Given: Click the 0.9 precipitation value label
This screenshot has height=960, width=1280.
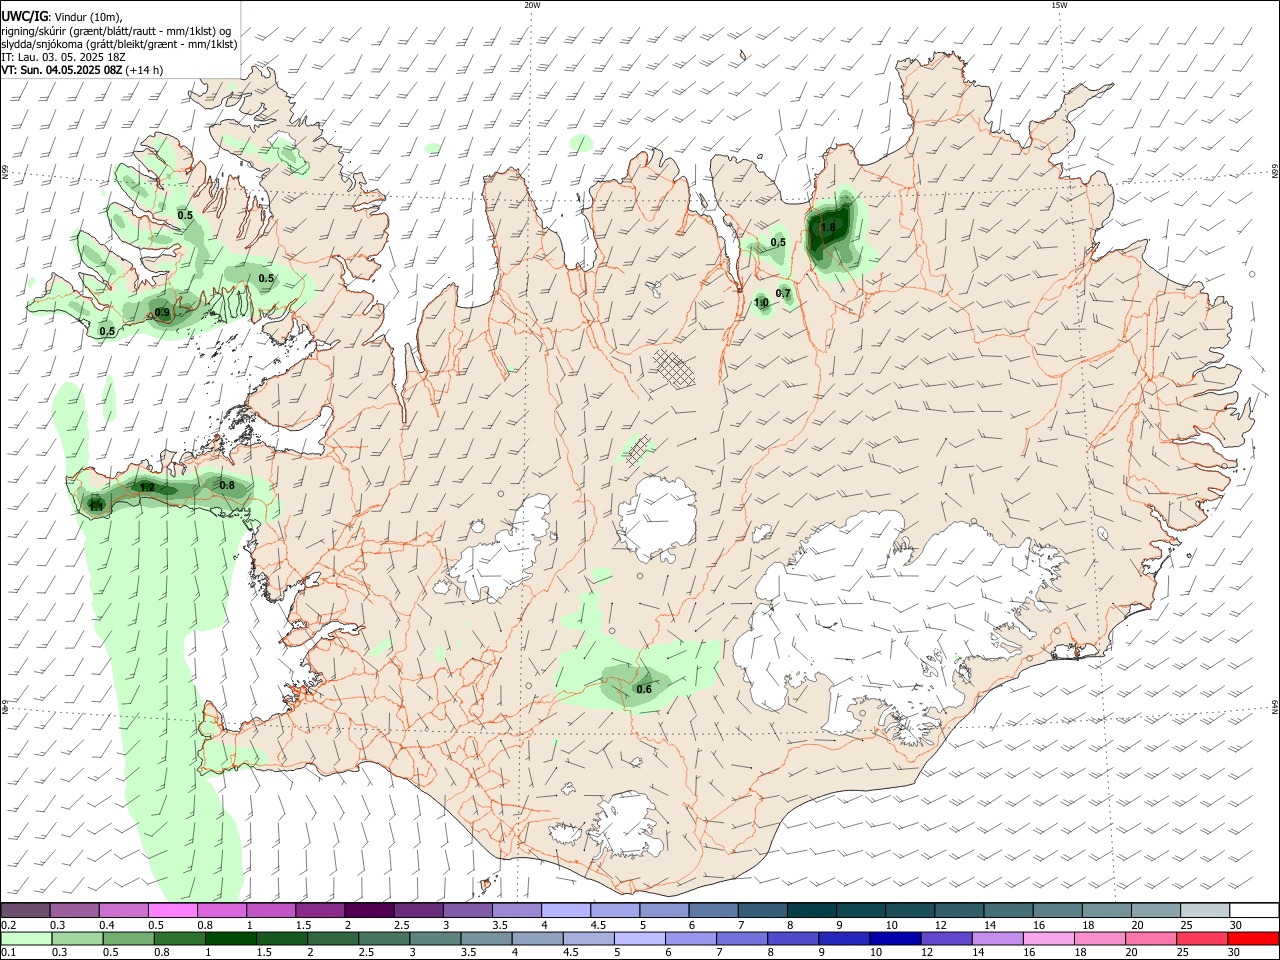Looking at the screenshot, I should pos(163,313).
